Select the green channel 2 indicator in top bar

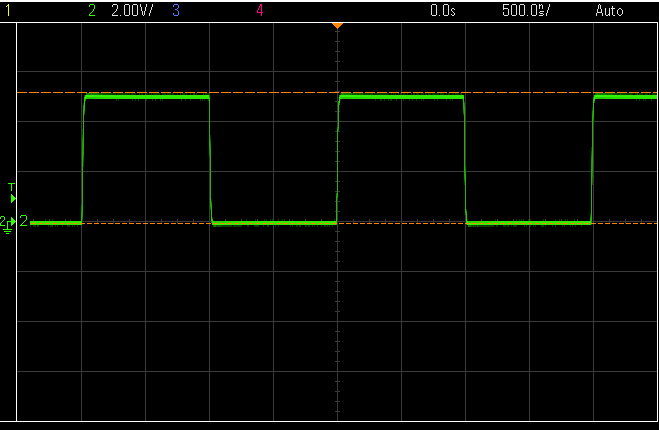click(x=92, y=11)
